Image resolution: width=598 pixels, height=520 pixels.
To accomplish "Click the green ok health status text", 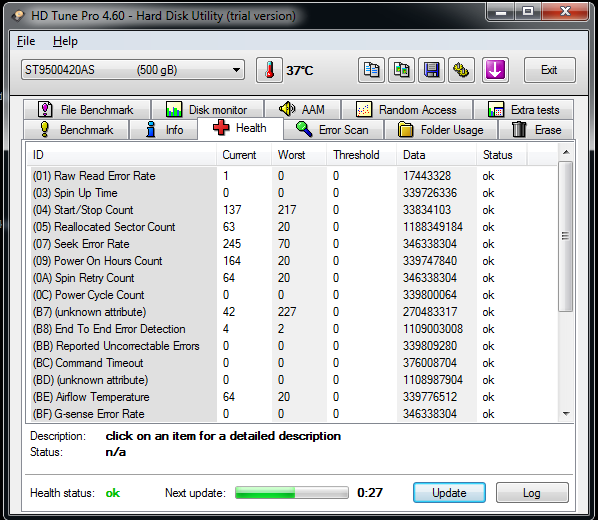I will click(113, 493).
